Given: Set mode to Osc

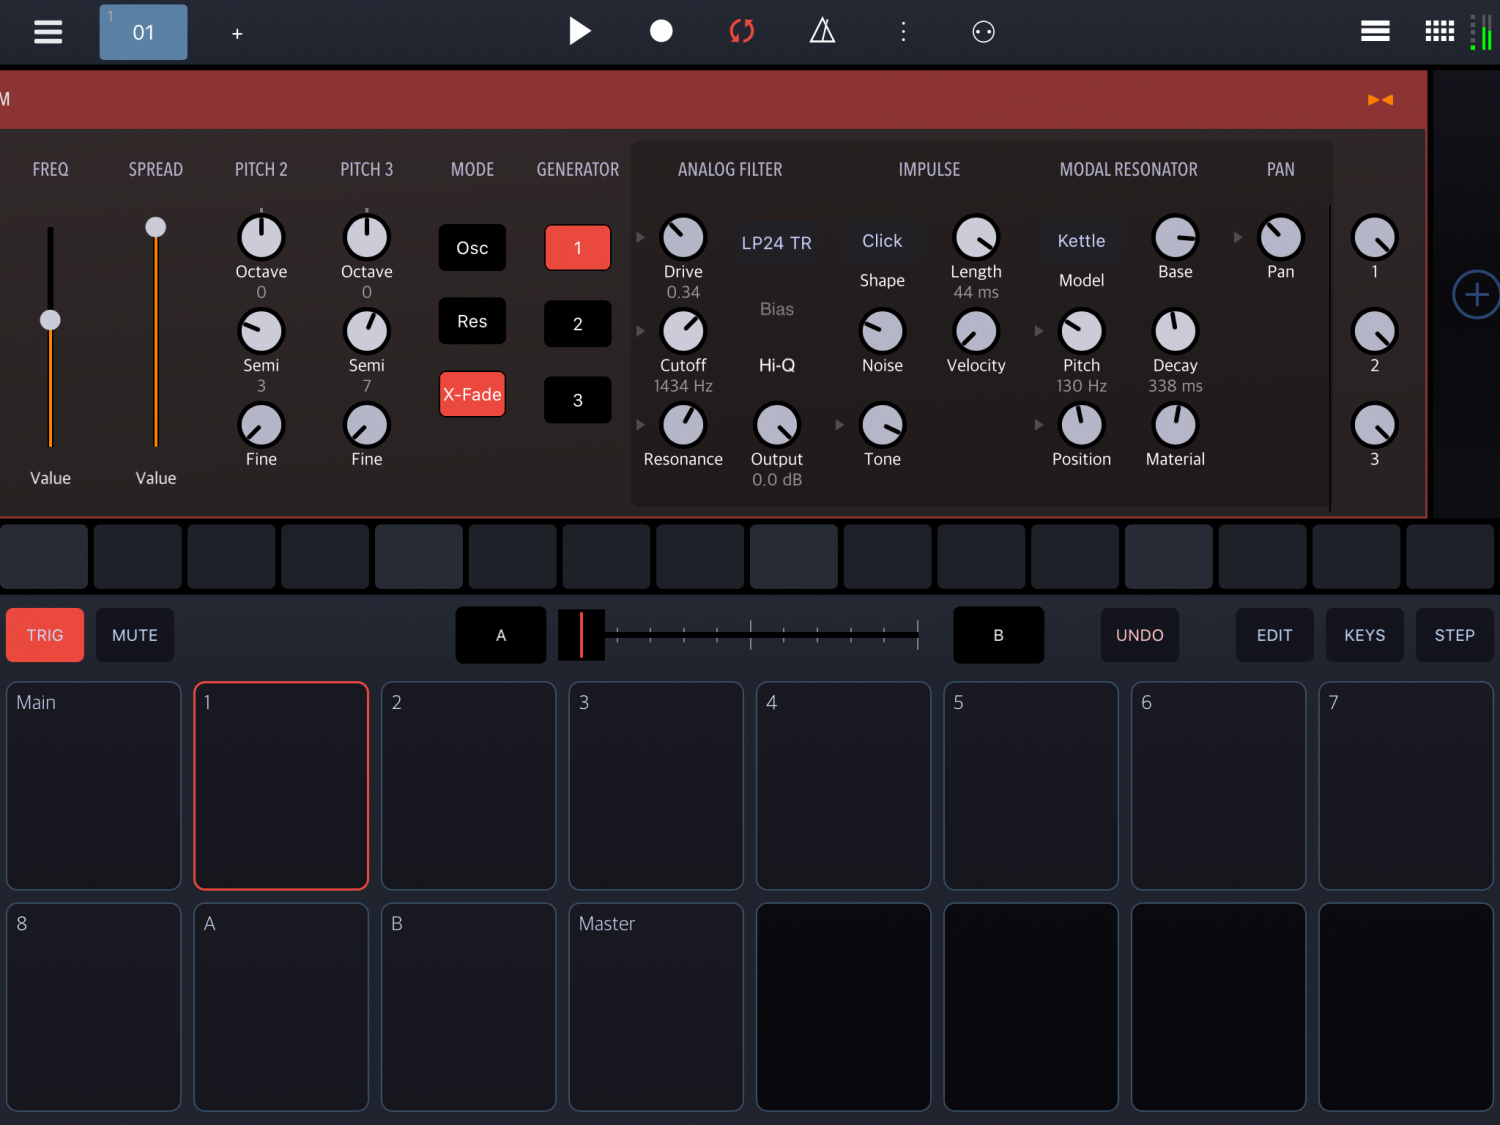Looking at the screenshot, I should [472, 248].
